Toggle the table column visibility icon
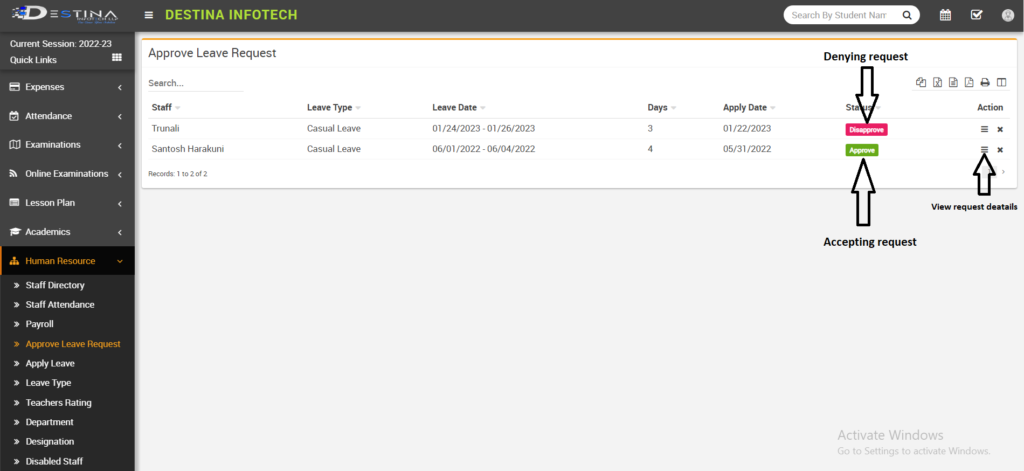This screenshot has width=1024, height=471. tap(1001, 82)
